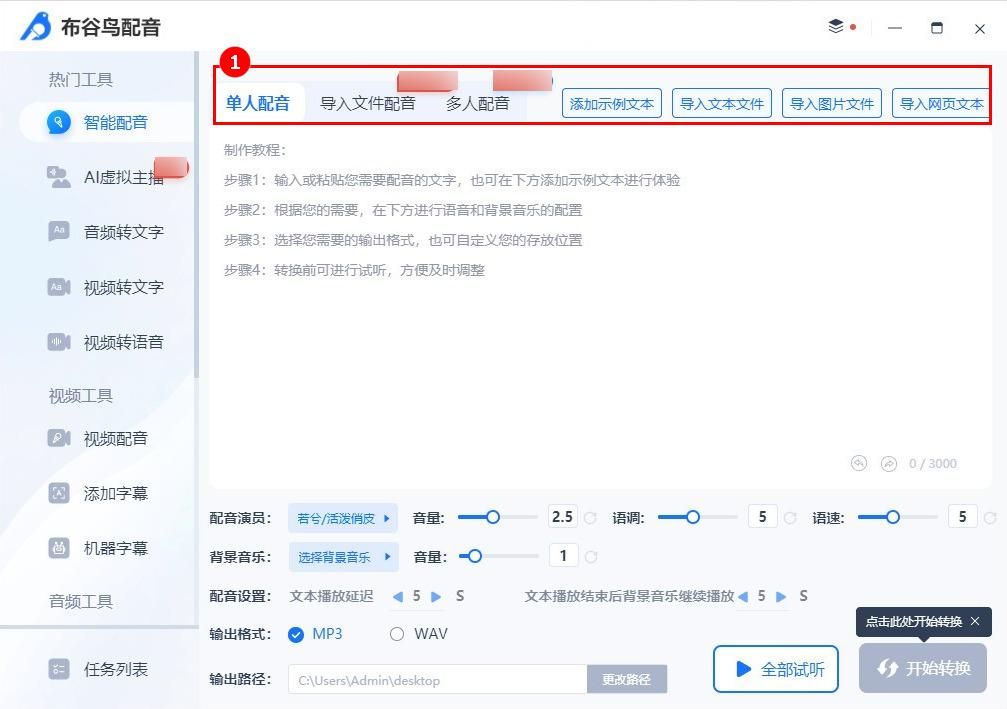This screenshot has width=1007, height=709.
Task: Reset 语速 value with refresh icon
Action: coord(990,518)
